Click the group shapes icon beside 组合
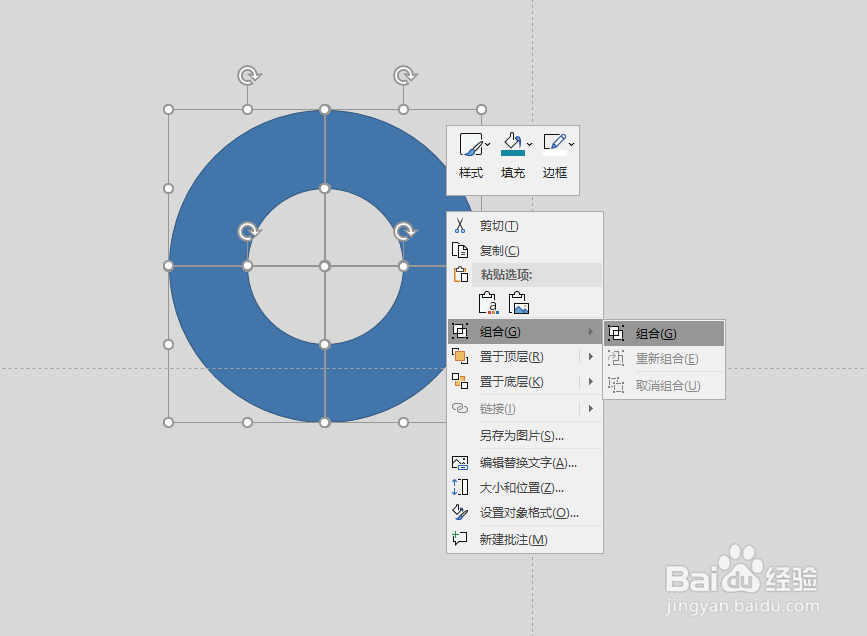867x636 pixels. (x=462, y=331)
